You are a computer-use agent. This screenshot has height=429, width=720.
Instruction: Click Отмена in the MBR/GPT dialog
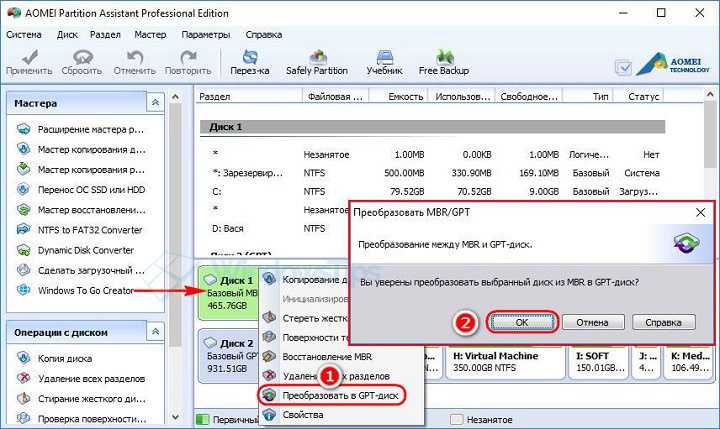coord(592,322)
